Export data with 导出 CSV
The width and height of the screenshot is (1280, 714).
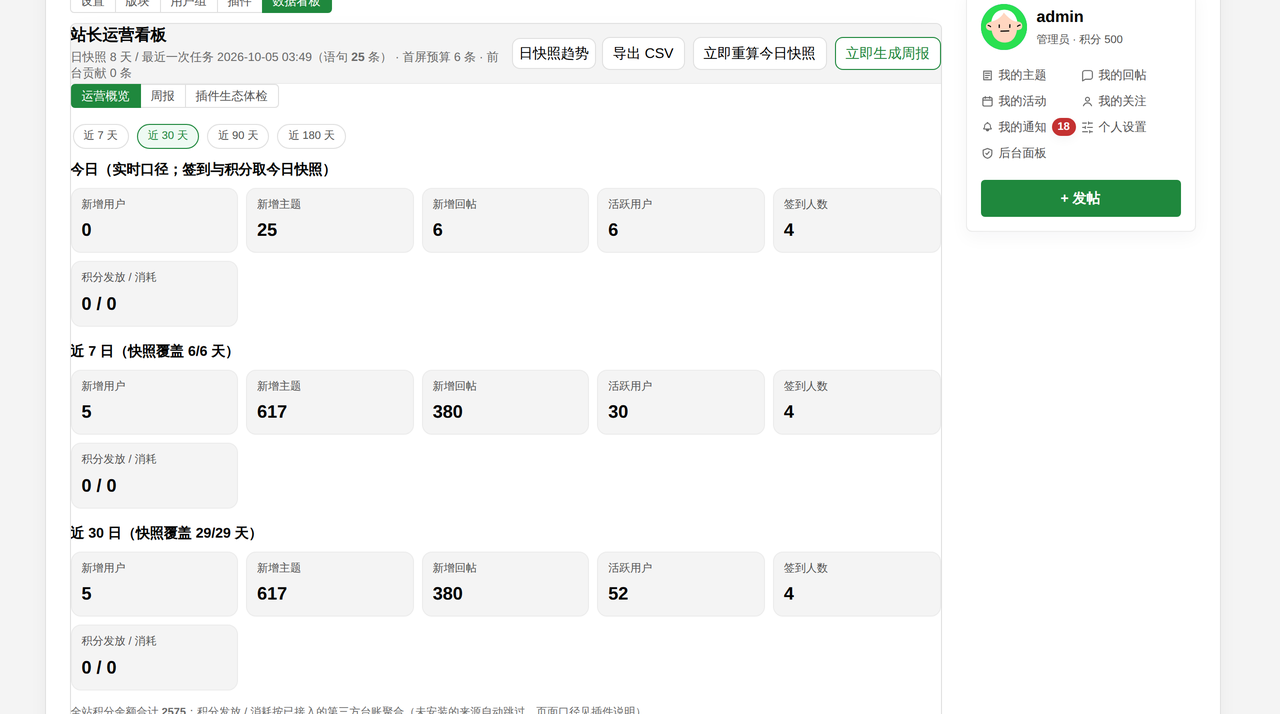[643, 53]
